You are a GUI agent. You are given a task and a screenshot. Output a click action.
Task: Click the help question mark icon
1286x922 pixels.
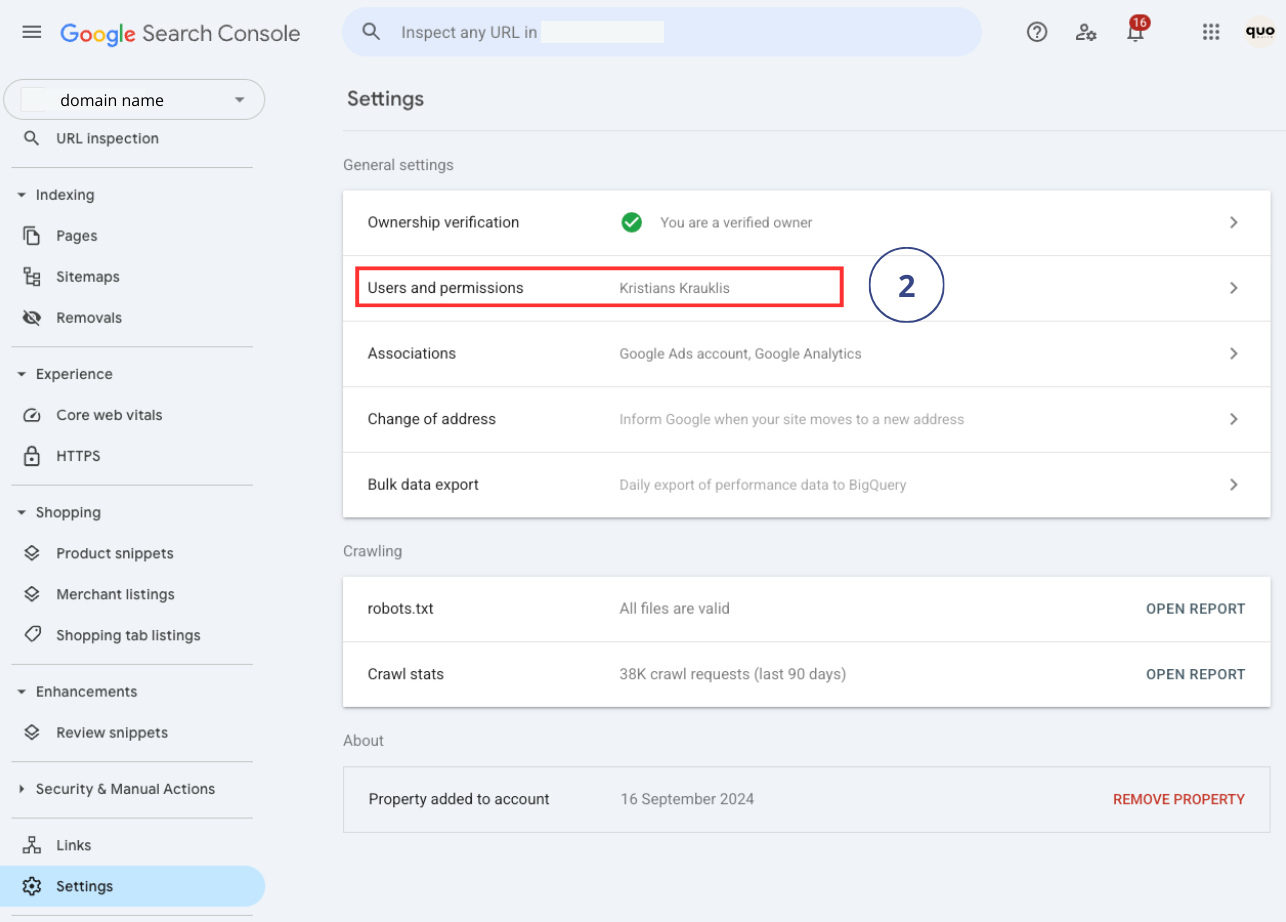pyautogui.click(x=1036, y=31)
